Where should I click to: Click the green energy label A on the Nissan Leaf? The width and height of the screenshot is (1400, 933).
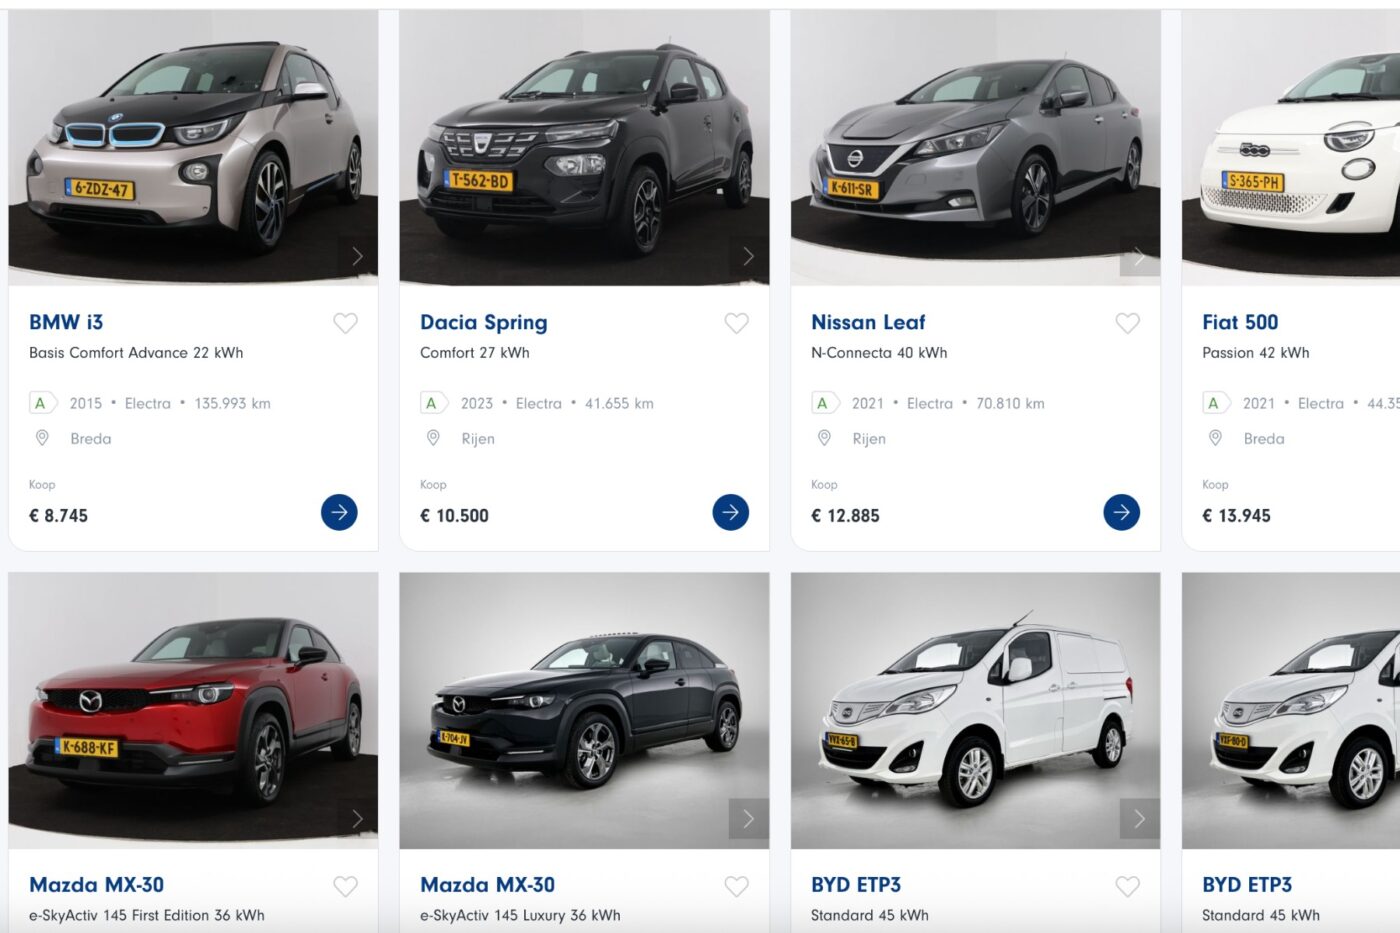[x=823, y=403]
